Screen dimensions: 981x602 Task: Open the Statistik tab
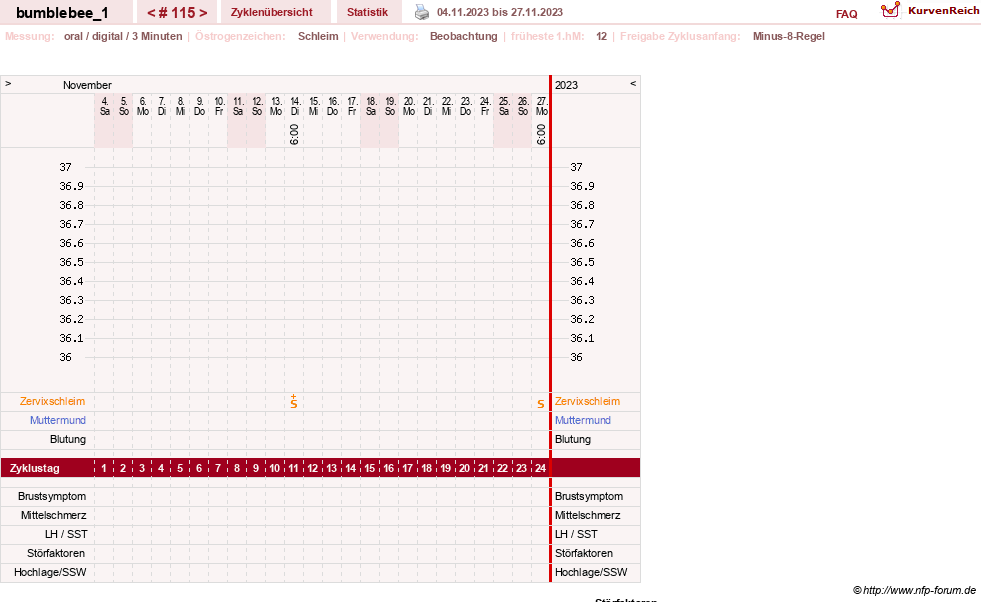(367, 13)
